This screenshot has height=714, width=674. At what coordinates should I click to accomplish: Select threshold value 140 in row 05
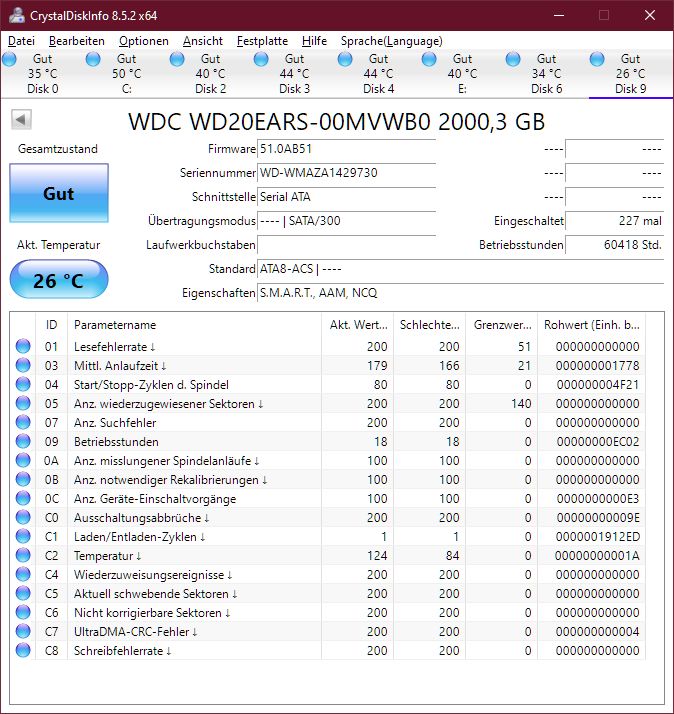tap(521, 403)
